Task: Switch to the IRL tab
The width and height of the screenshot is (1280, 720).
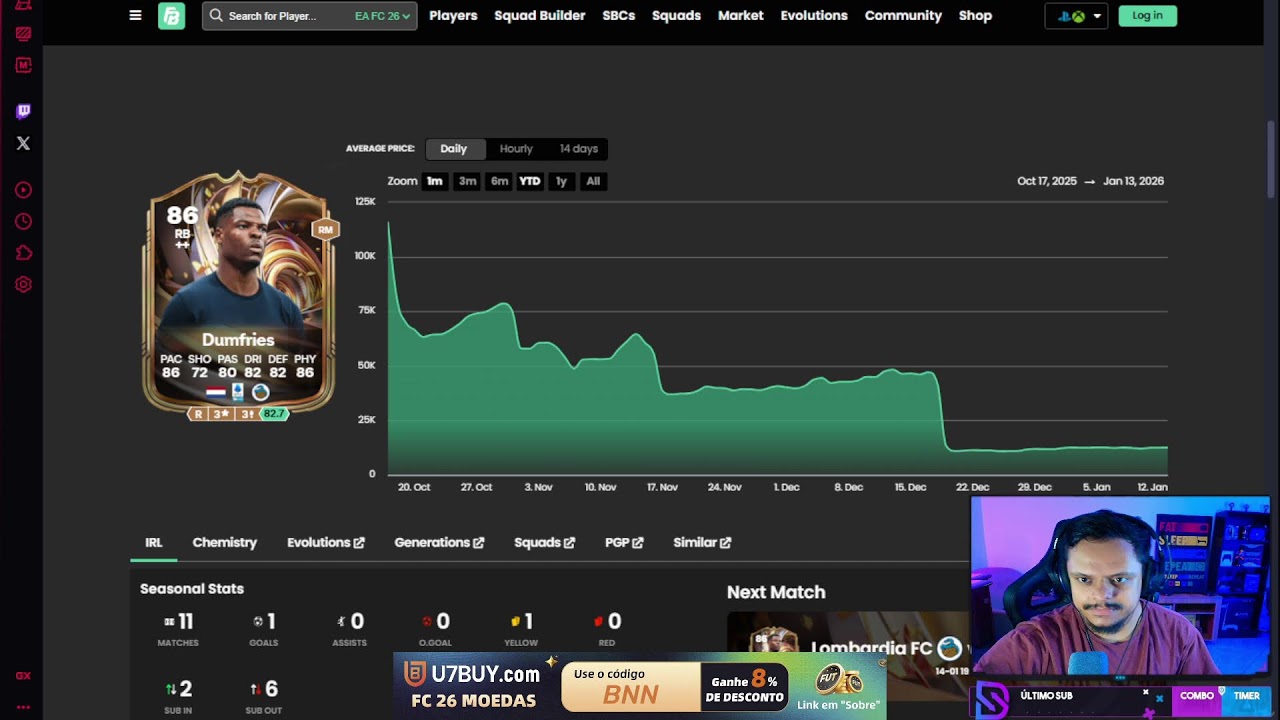Action: click(154, 543)
